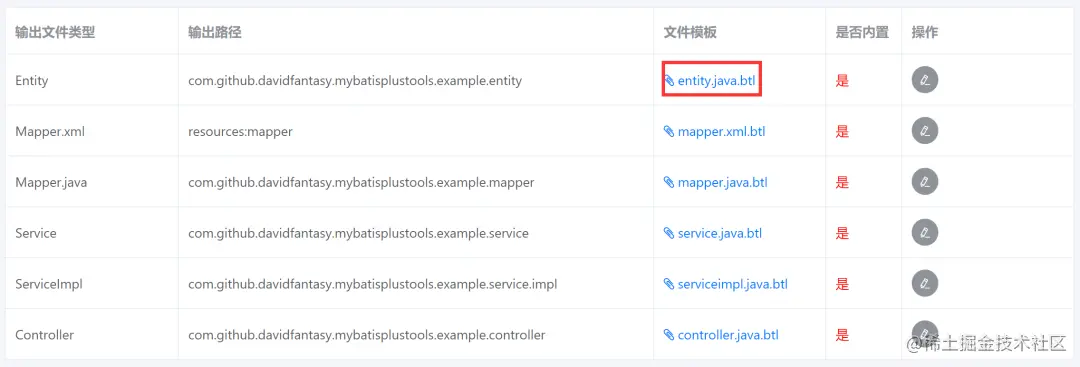The image size is (1080, 367).
Task: Click the 是 value in Mapper.xml row
Action: pyautogui.click(x=842, y=132)
